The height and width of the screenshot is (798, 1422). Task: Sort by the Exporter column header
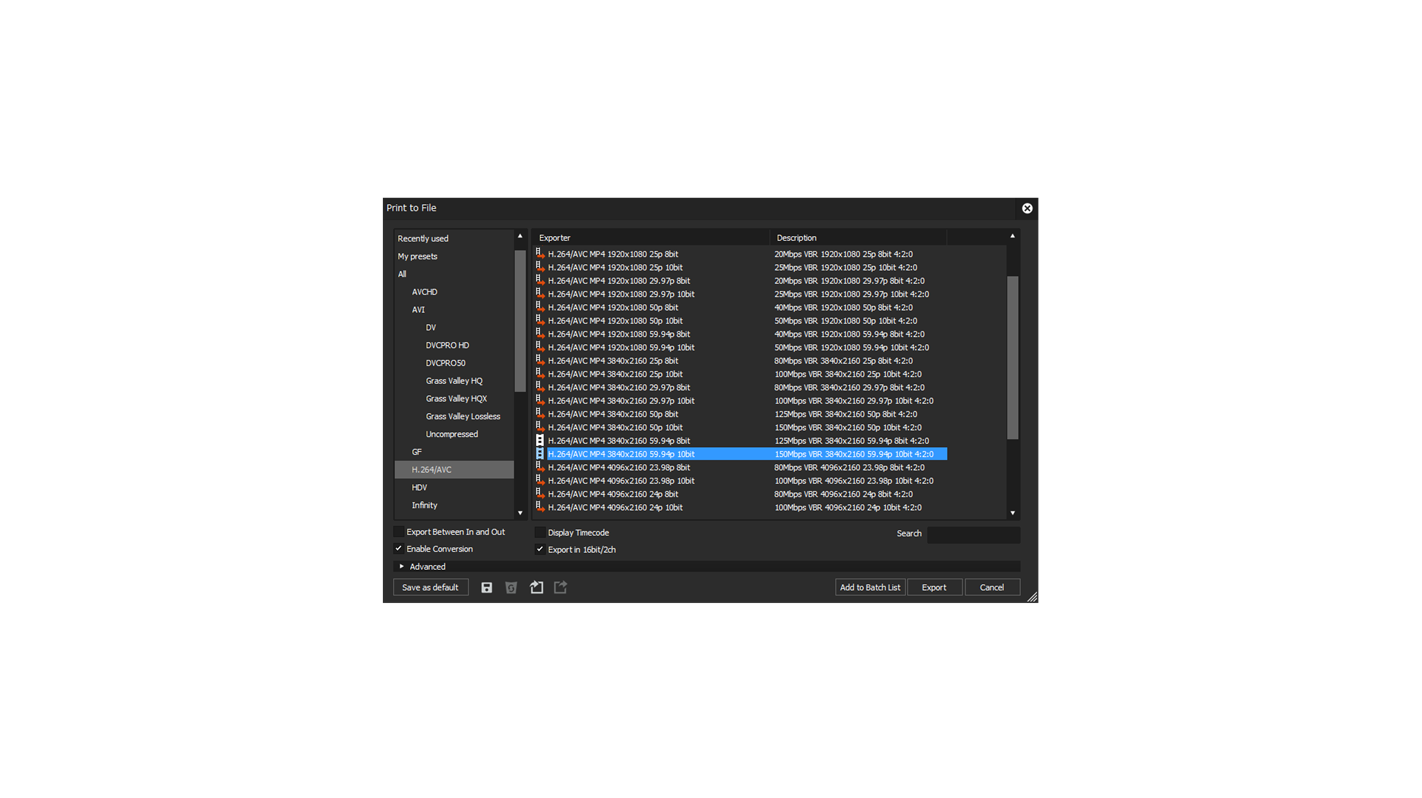(x=651, y=238)
